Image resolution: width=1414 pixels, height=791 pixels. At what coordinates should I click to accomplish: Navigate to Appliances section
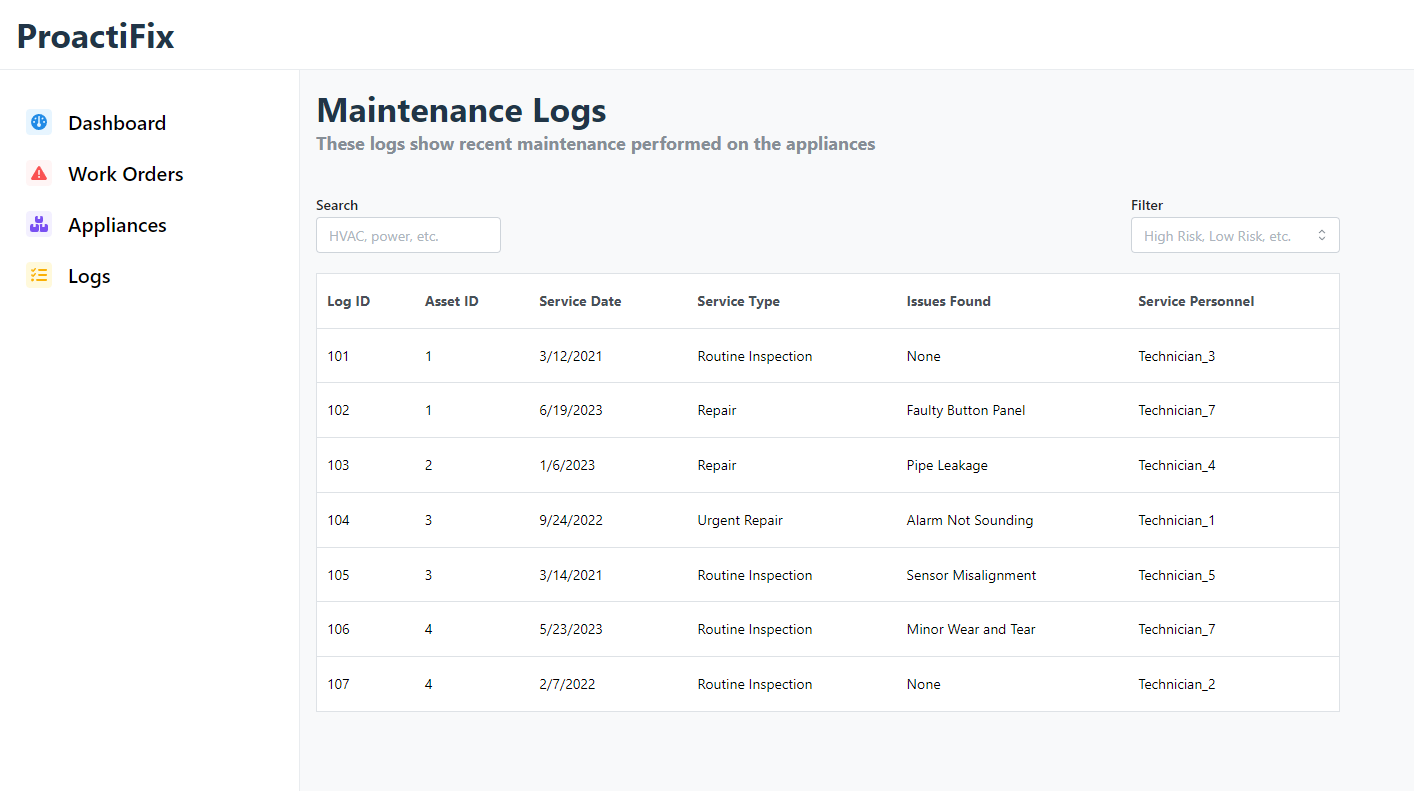pyautogui.click(x=117, y=225)
